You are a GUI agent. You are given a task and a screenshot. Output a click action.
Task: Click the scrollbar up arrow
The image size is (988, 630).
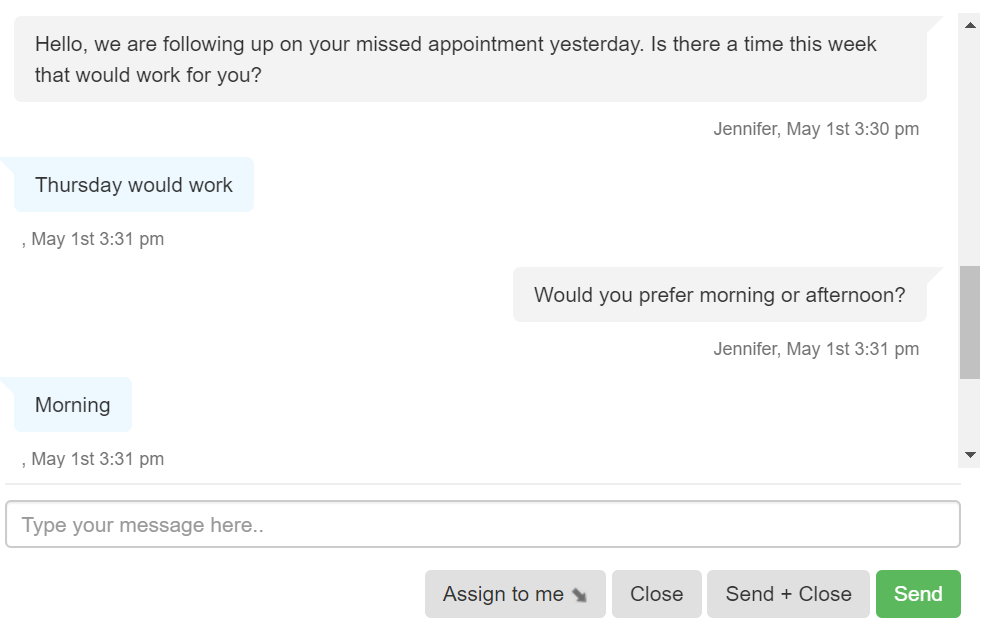click(969, 25)
